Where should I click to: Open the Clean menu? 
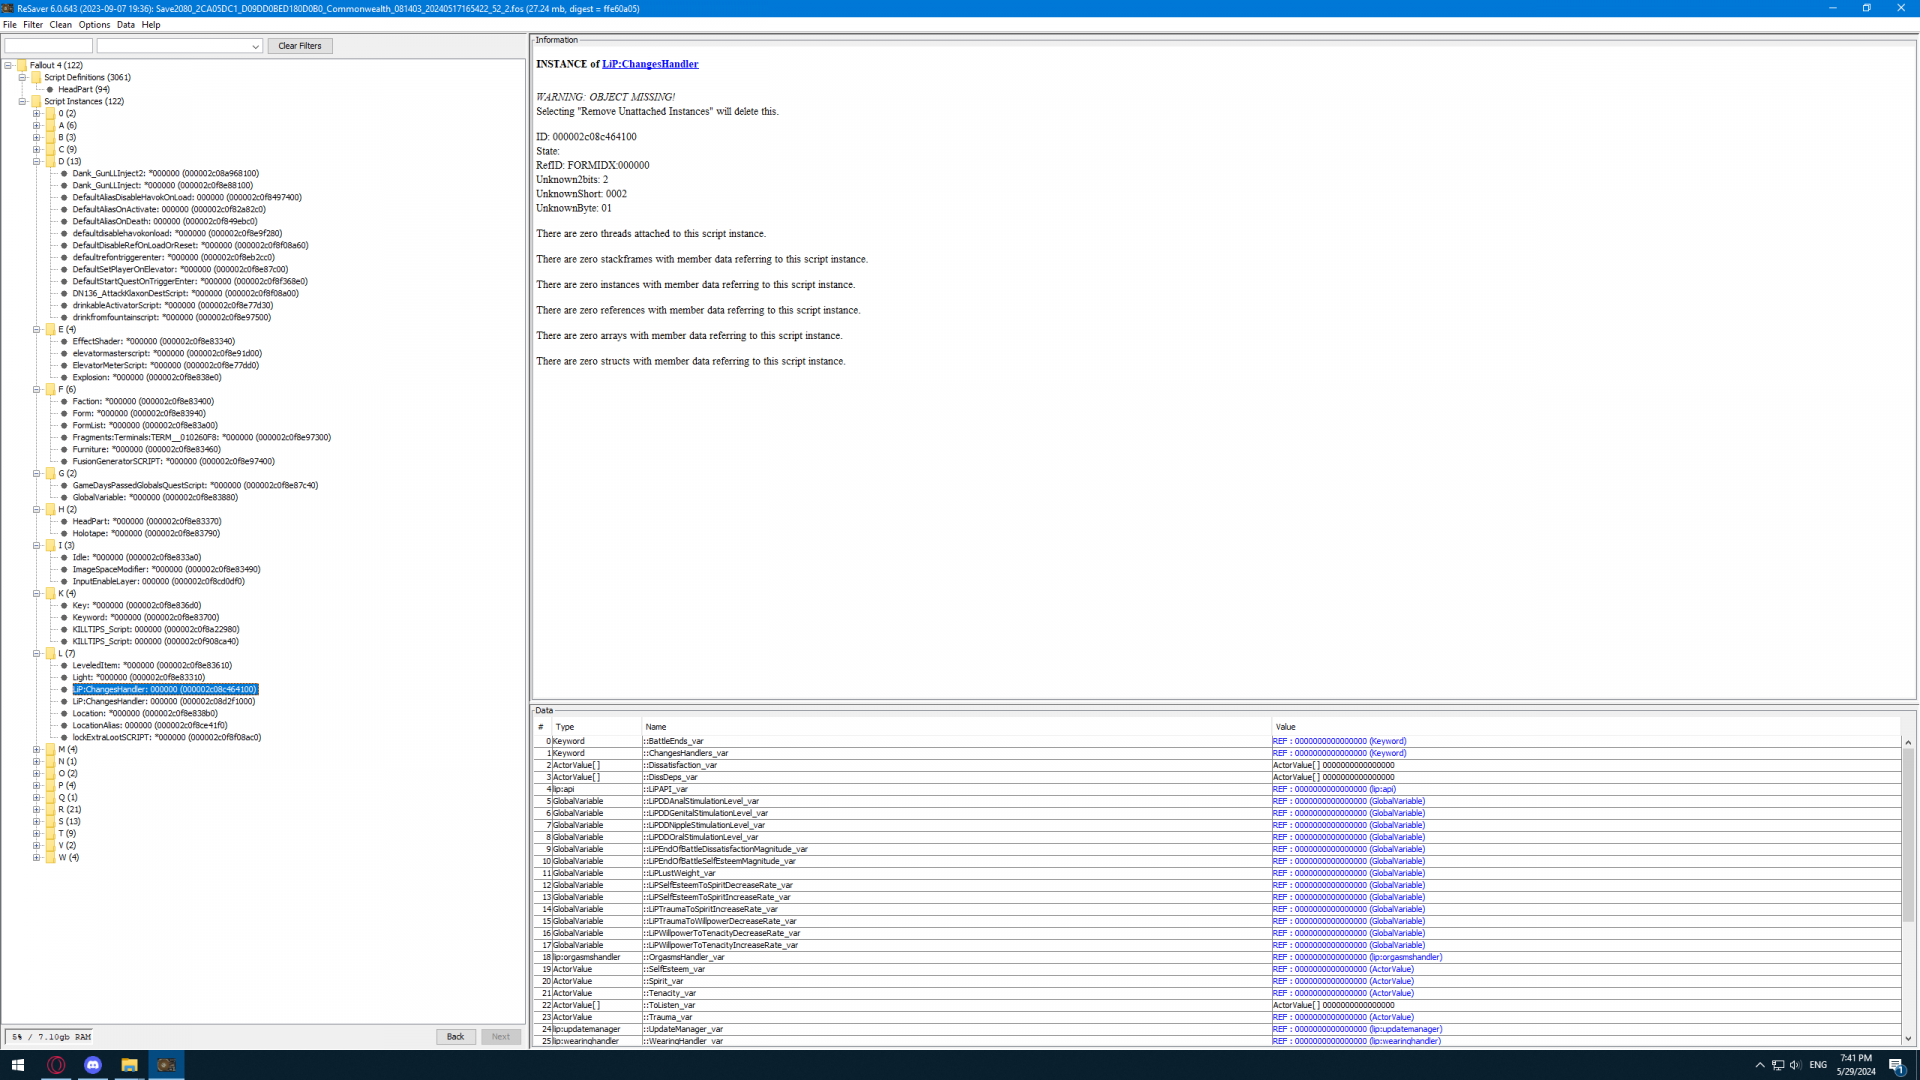pos(60,24)
